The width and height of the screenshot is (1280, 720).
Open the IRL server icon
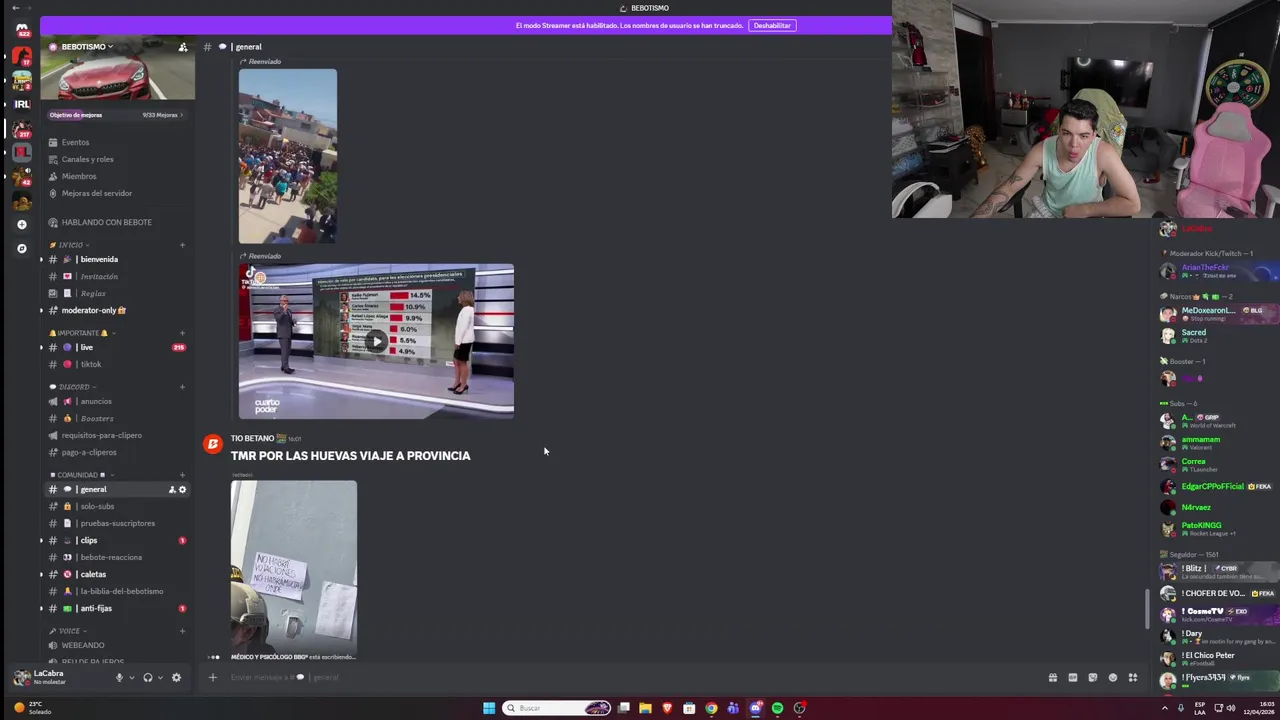pyautogui.click(x=22, y=104)
